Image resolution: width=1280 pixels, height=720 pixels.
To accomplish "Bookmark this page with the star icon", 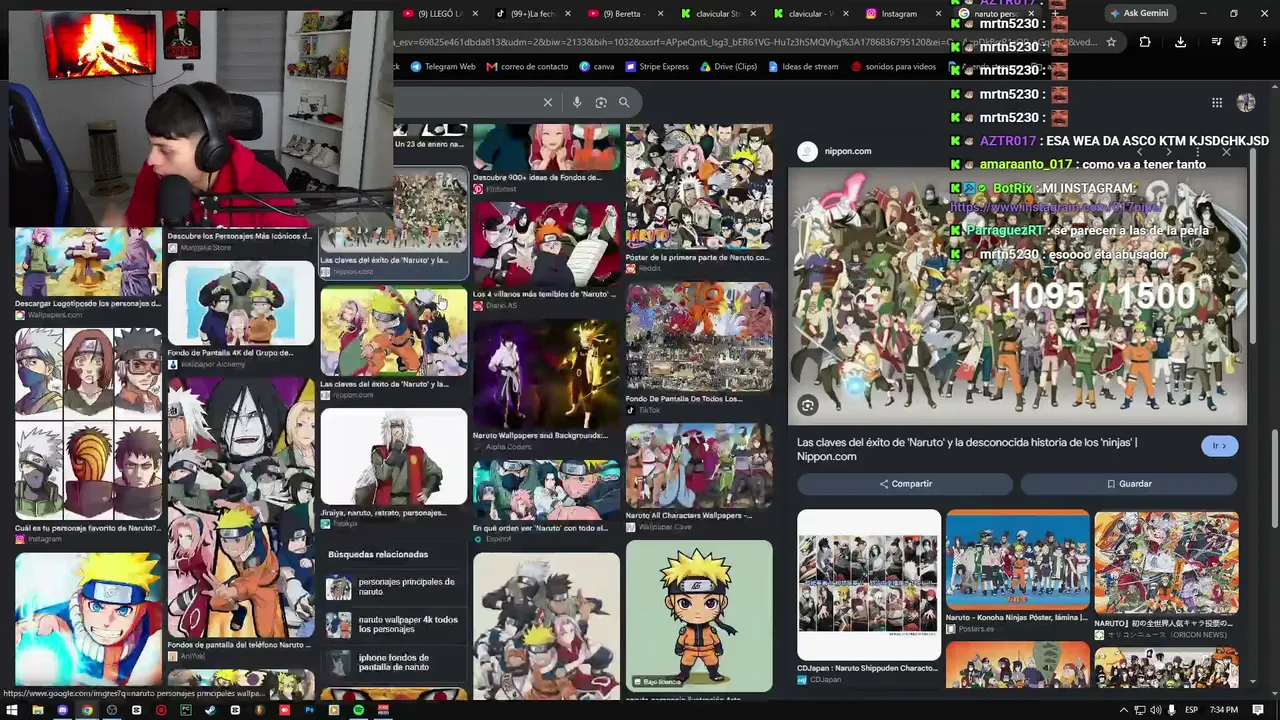I will point(1111,42).
